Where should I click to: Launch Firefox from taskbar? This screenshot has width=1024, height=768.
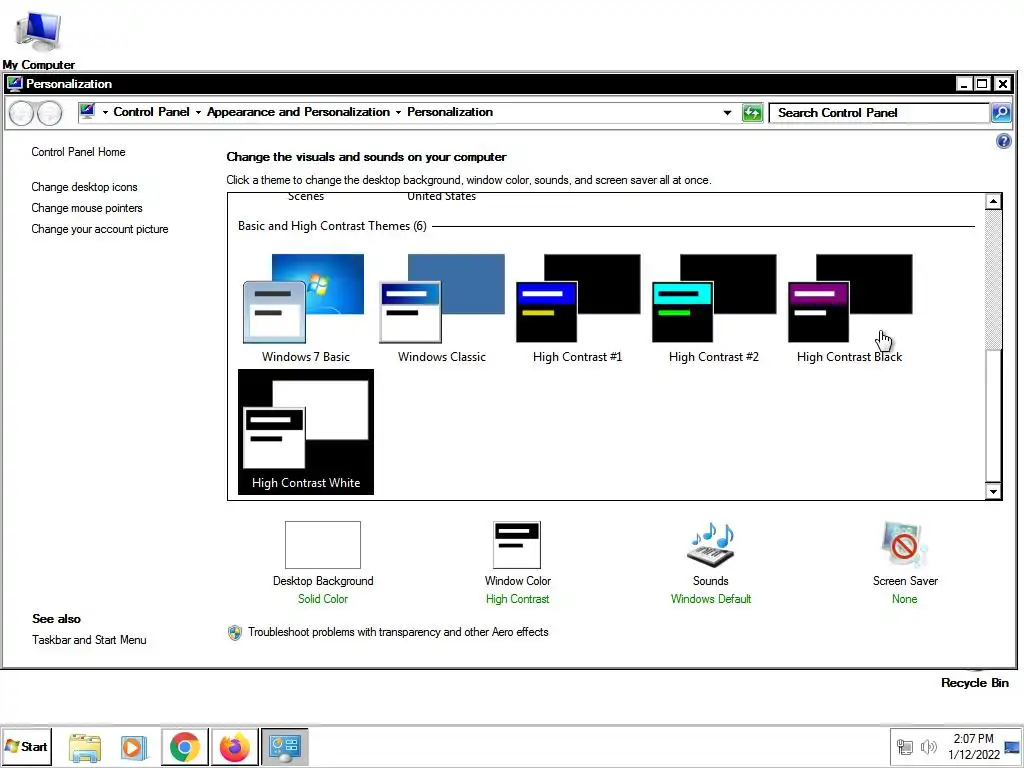pos(234,747)
